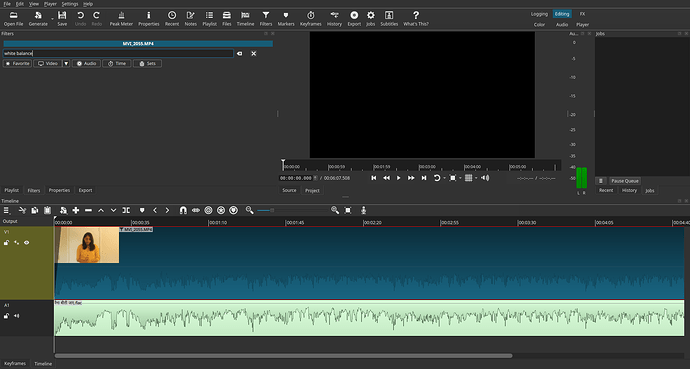Open the Properties panel from toolbar
Image resolution: width=690 pixels, height=369 pixels.
pos(149,19)
